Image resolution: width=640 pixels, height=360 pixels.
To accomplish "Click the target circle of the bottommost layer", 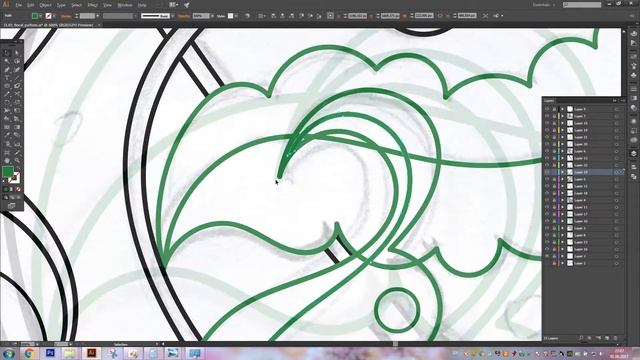I will (x=617, y=263).
